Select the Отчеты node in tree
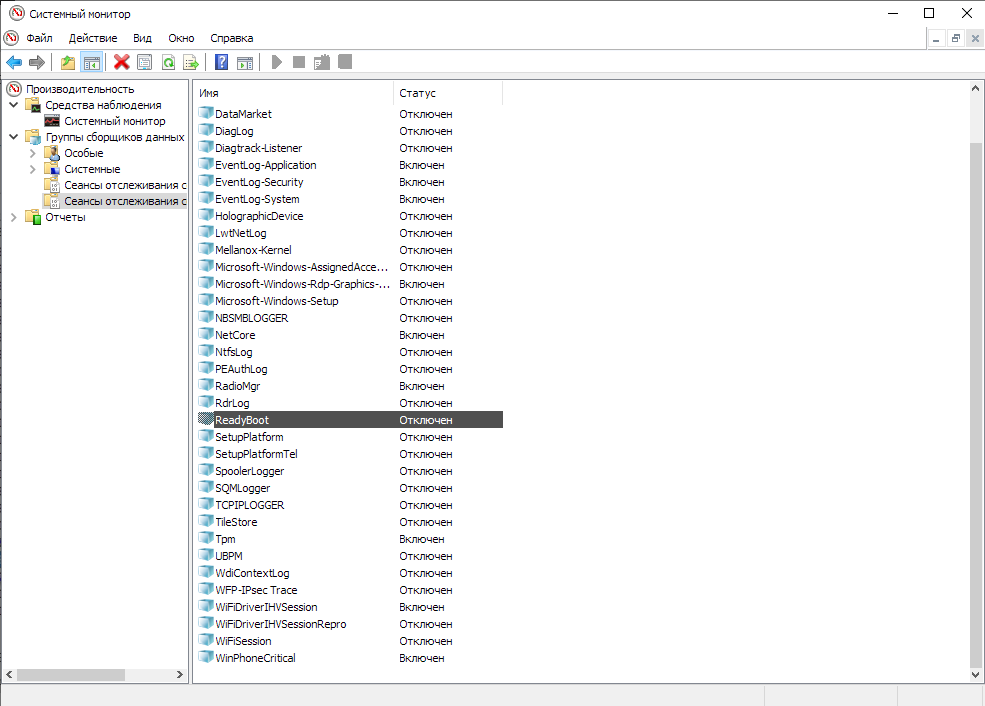Screen dimensions: 985x706 click(65, 217)
